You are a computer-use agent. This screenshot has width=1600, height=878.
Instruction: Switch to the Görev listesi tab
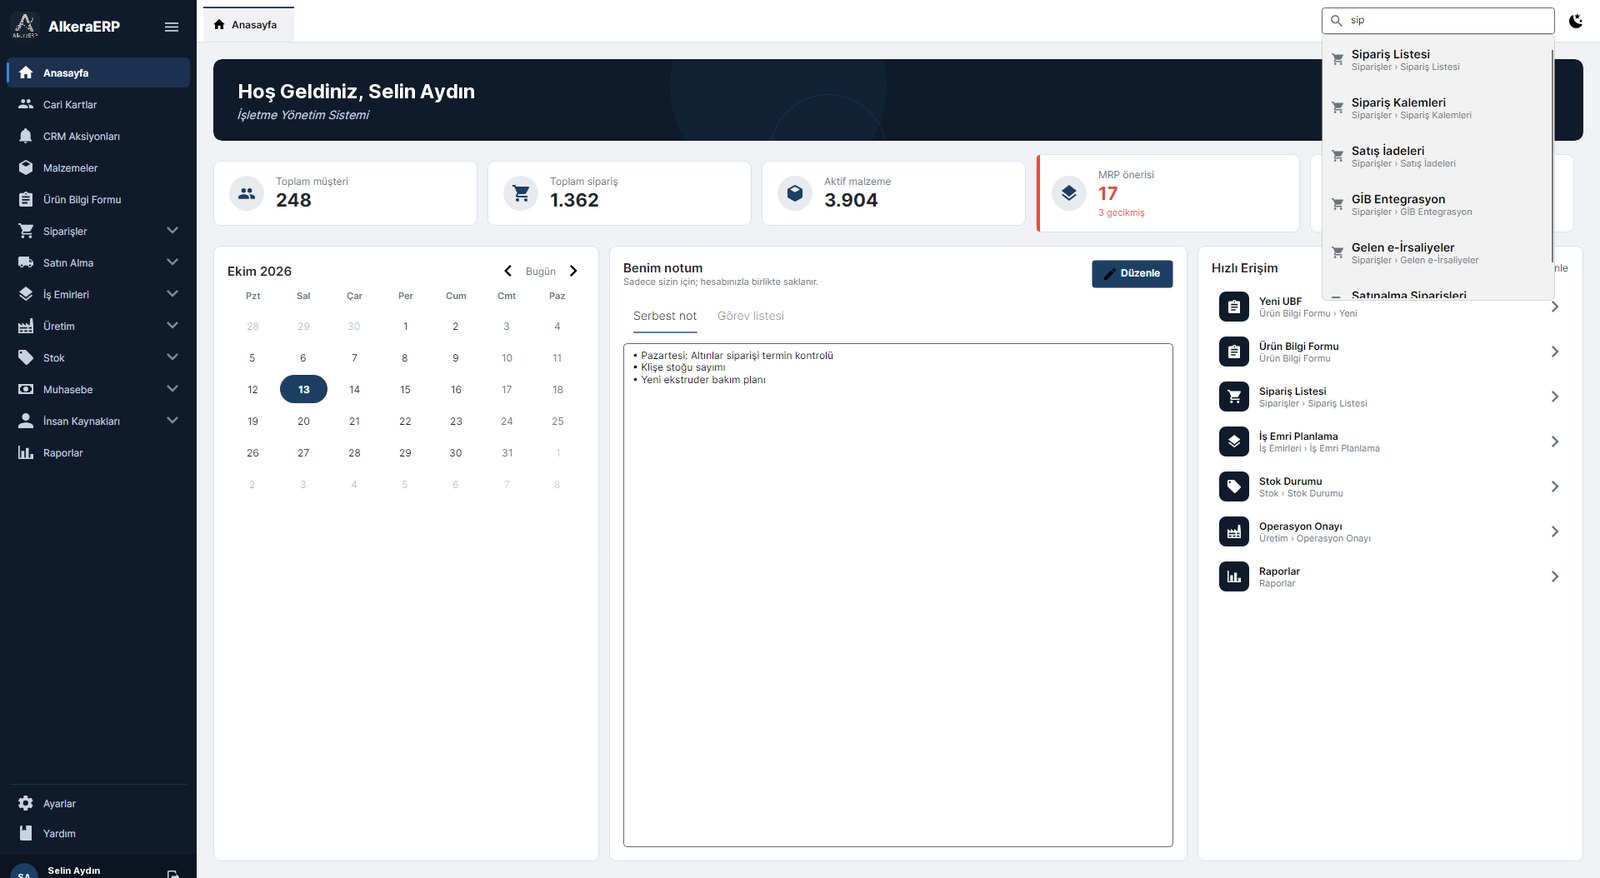tap(750, 316)
